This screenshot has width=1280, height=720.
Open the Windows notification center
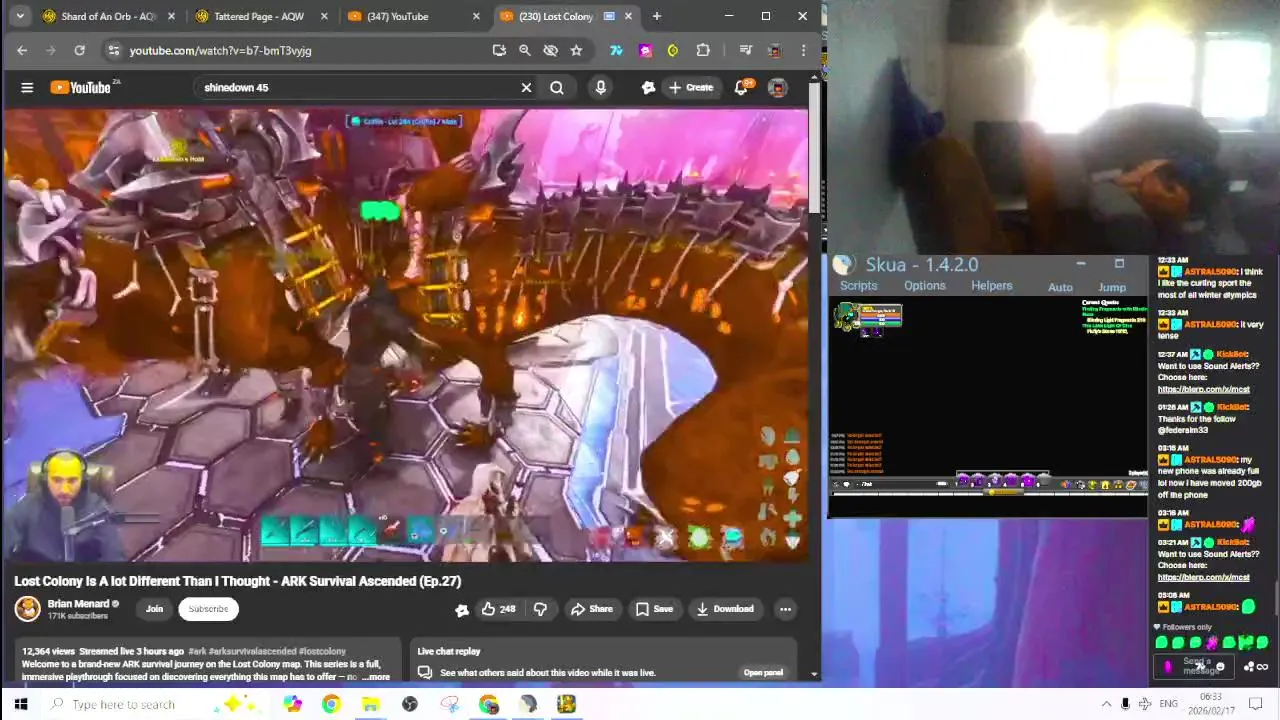click(1256, 704)
